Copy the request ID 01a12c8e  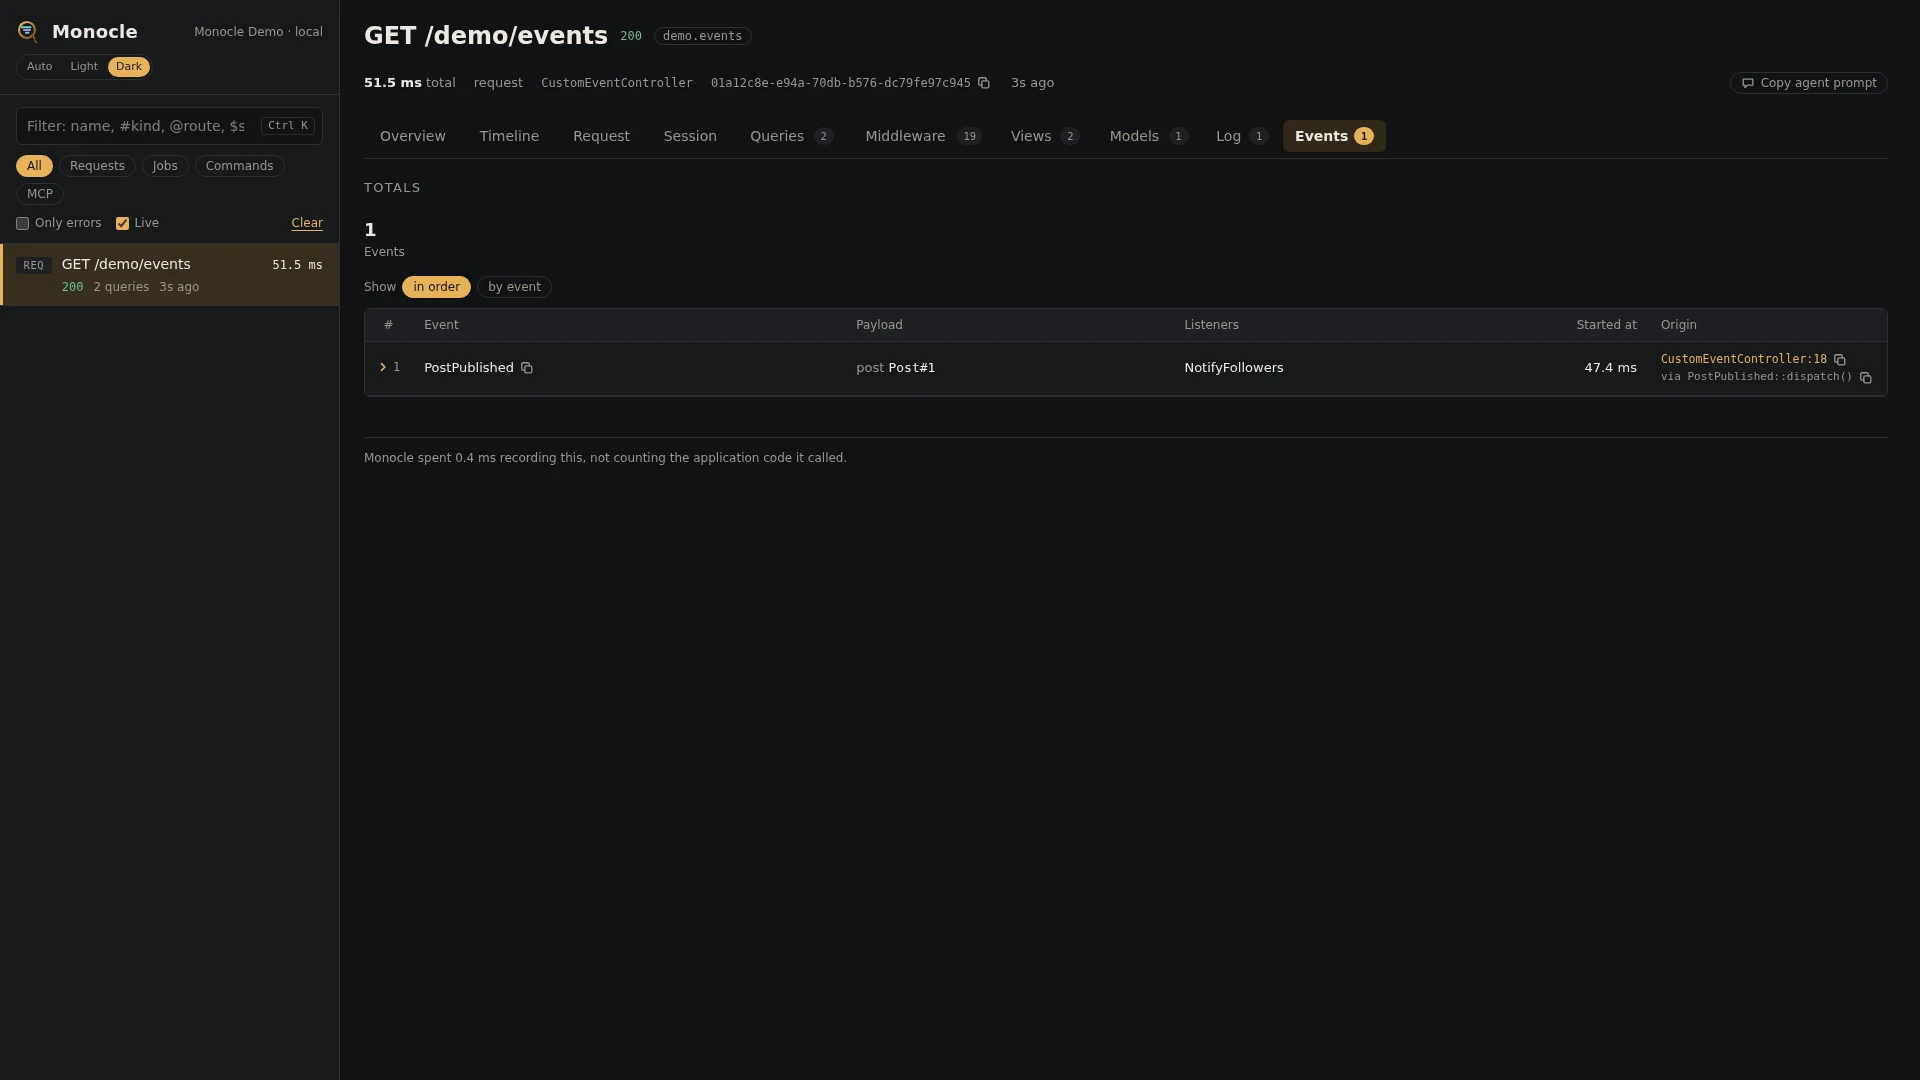tap(984, 83)
